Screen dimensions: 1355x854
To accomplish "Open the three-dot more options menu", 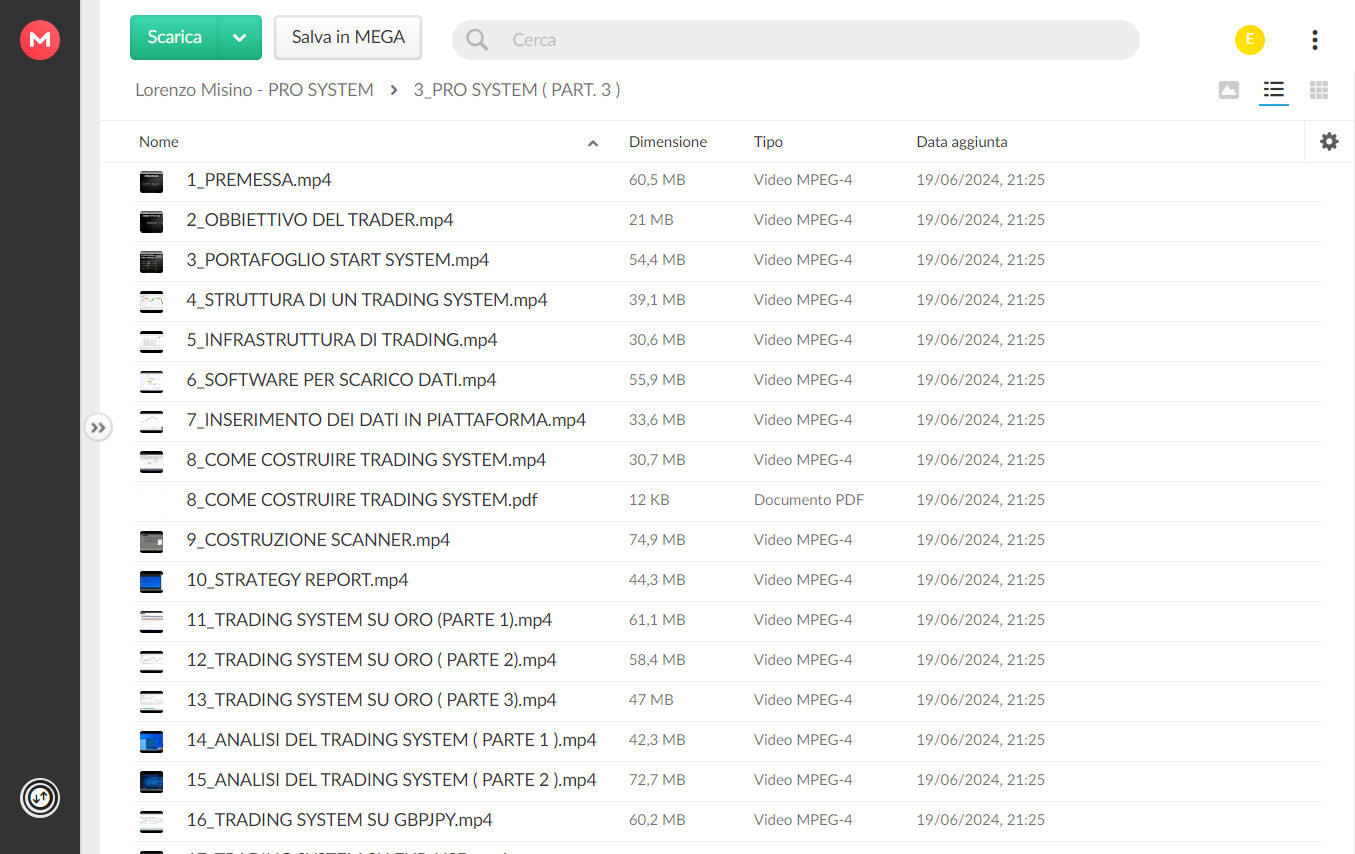I will click(1314, 40).
